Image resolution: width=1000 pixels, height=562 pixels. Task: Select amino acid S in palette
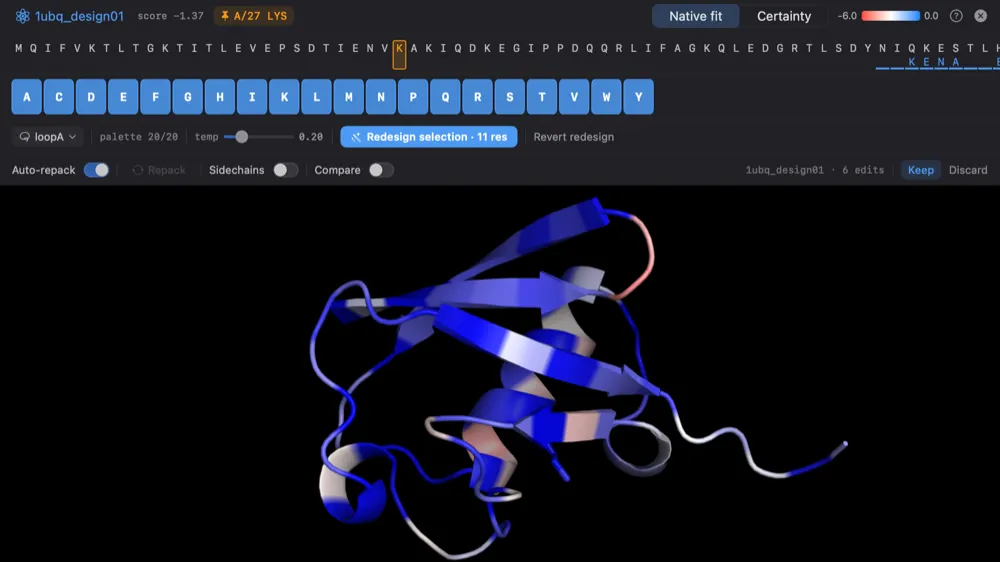click(x=510, y=97)
